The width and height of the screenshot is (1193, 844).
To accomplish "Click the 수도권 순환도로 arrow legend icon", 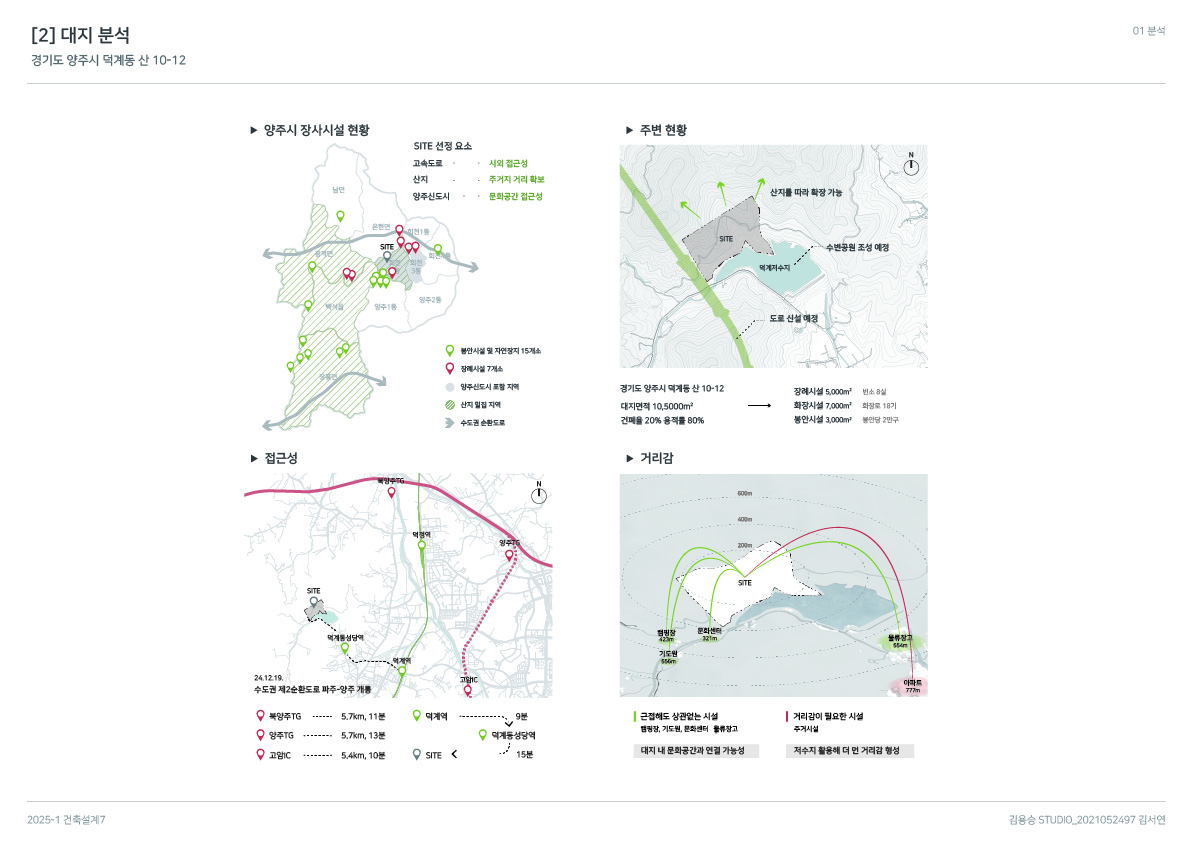I will point(450,423).
